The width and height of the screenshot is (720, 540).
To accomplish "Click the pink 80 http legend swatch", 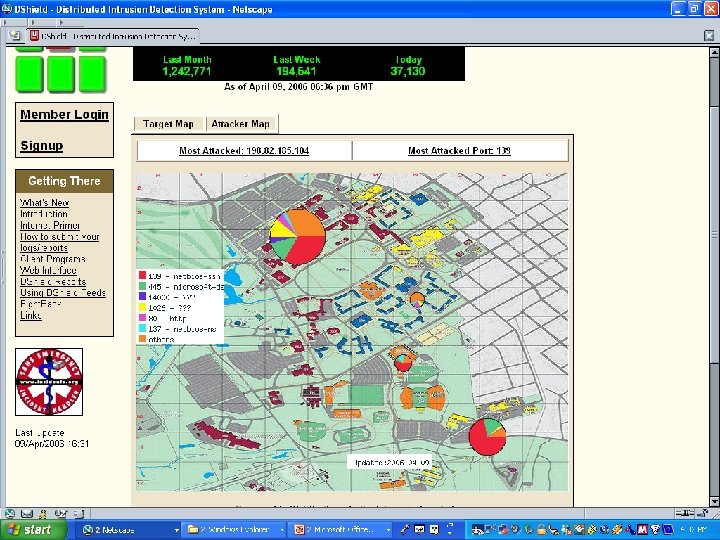I will click(142, 318).
